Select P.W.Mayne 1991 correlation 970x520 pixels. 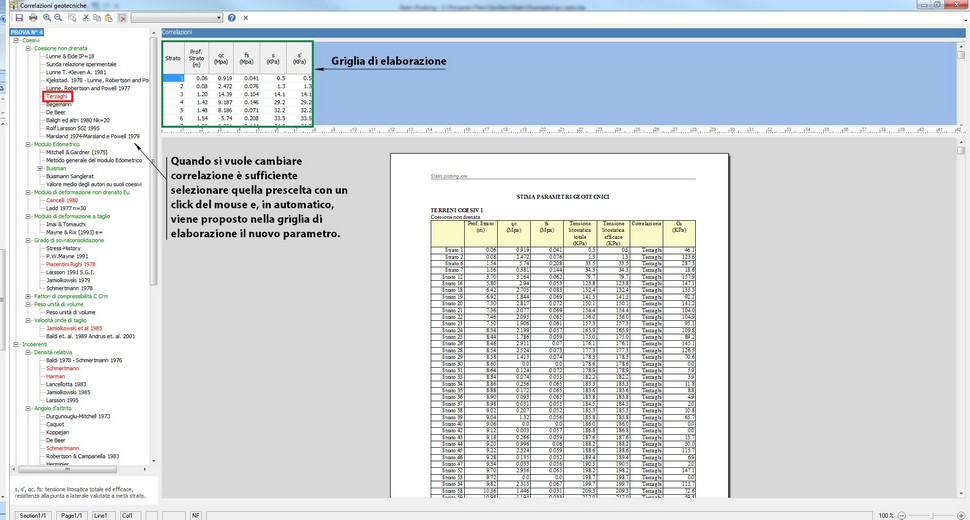(x=67, y=256)
